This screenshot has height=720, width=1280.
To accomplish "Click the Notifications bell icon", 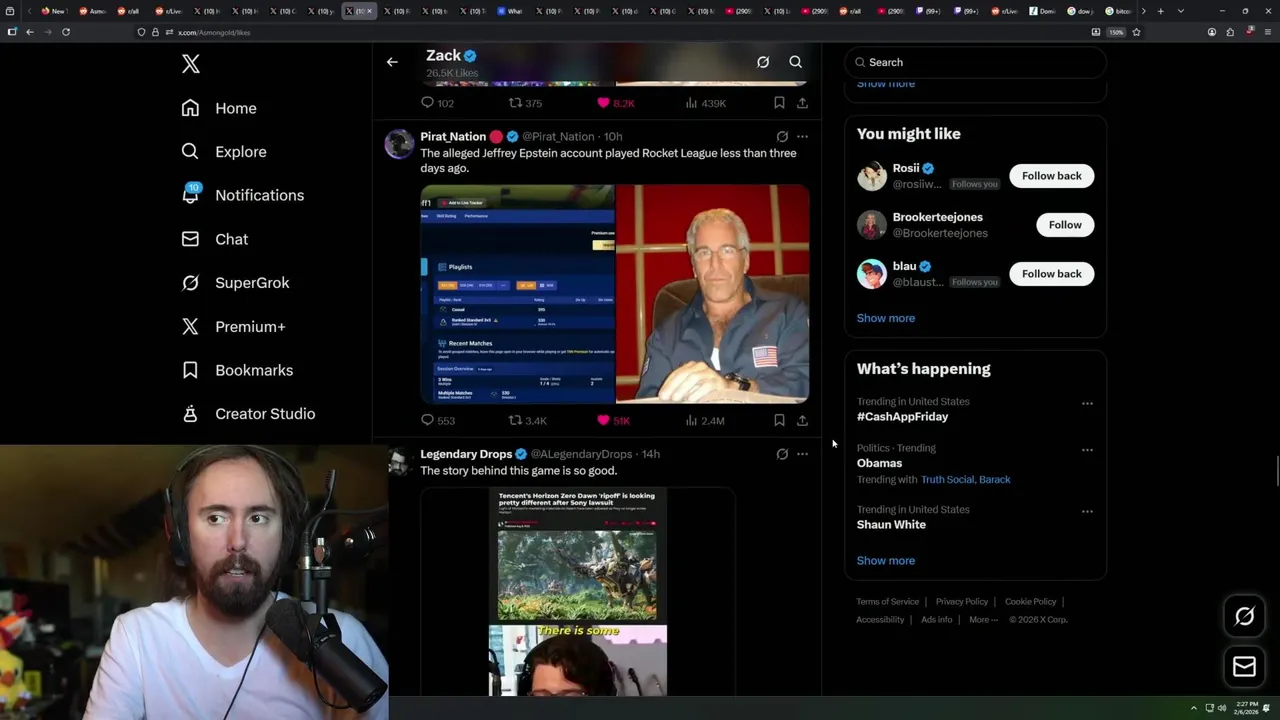I will (x=190, y=195).
